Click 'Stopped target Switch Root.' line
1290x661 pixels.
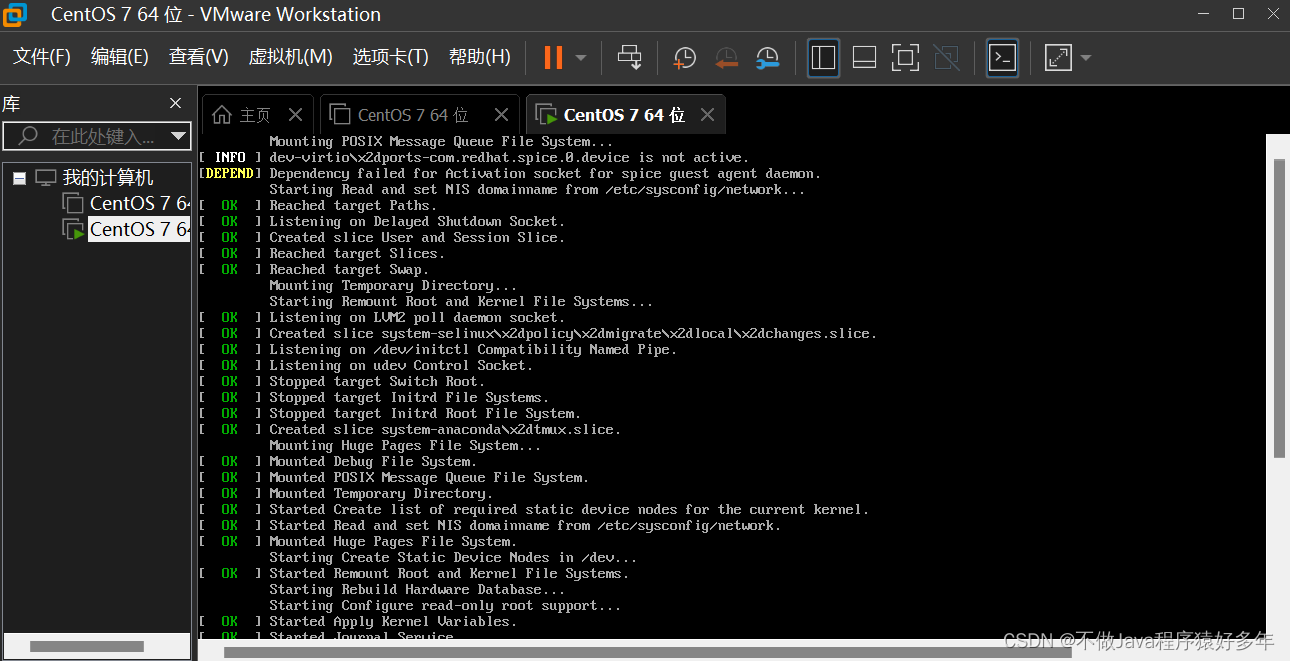(x=377, y=381)
